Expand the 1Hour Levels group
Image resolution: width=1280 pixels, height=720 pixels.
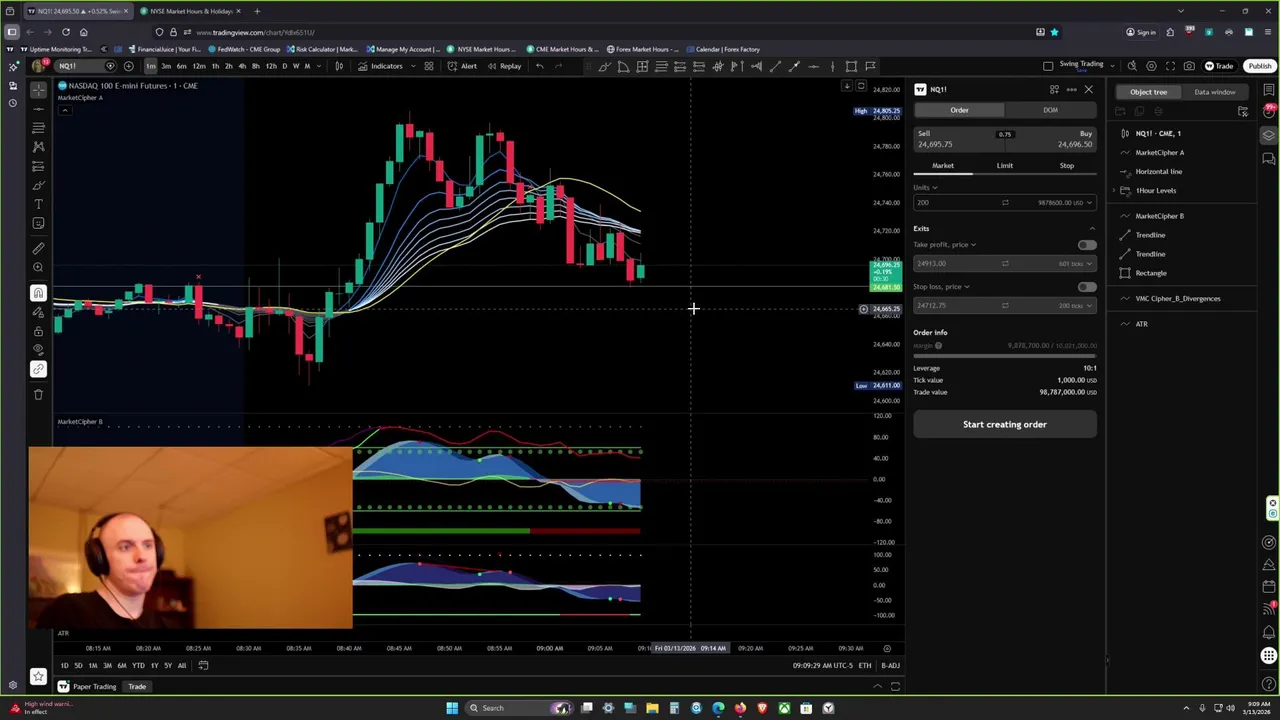click(1115, 191)
